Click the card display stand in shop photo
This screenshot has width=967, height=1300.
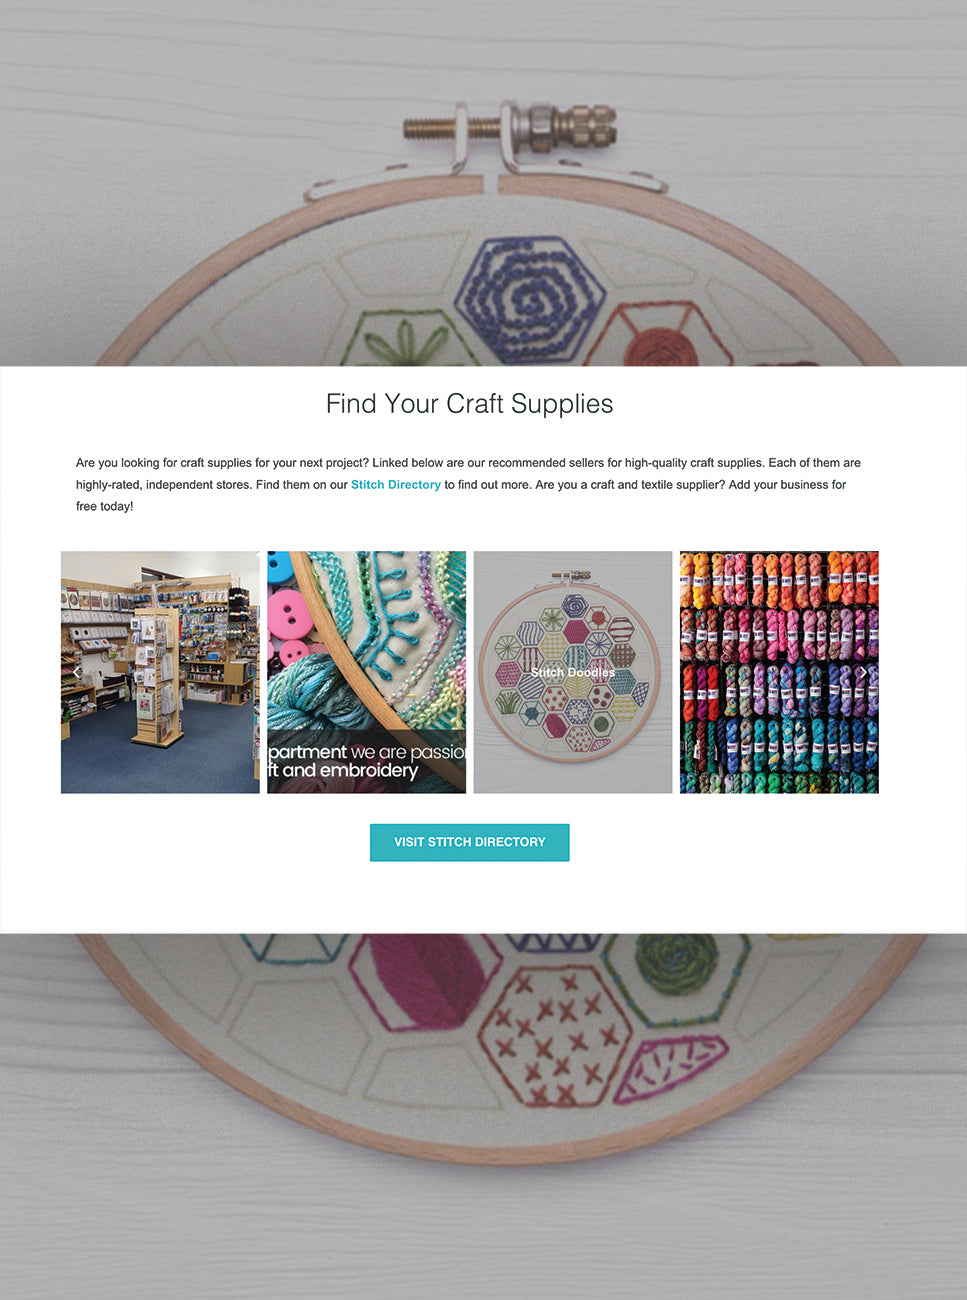coord(158,677)
